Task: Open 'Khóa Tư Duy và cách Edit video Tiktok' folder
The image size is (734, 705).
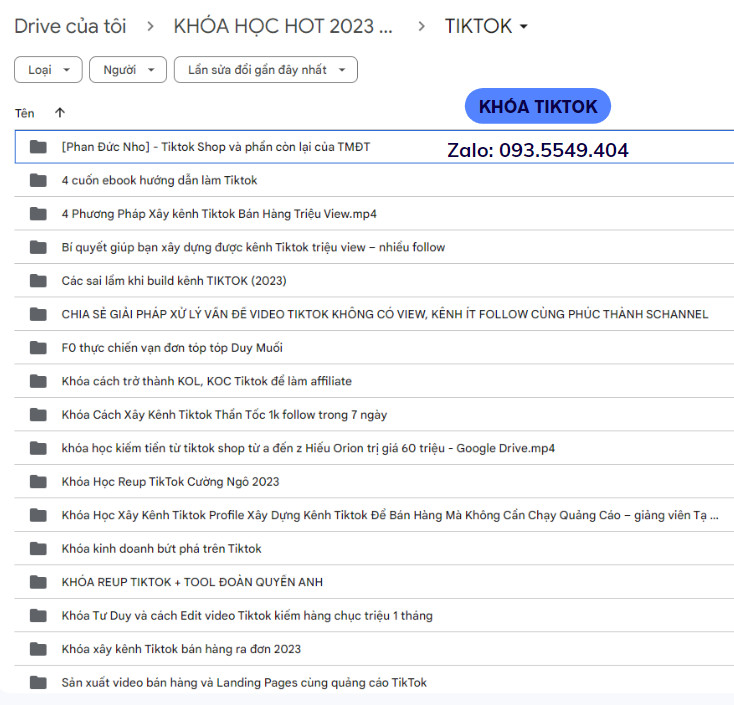Action: point(246,616)
